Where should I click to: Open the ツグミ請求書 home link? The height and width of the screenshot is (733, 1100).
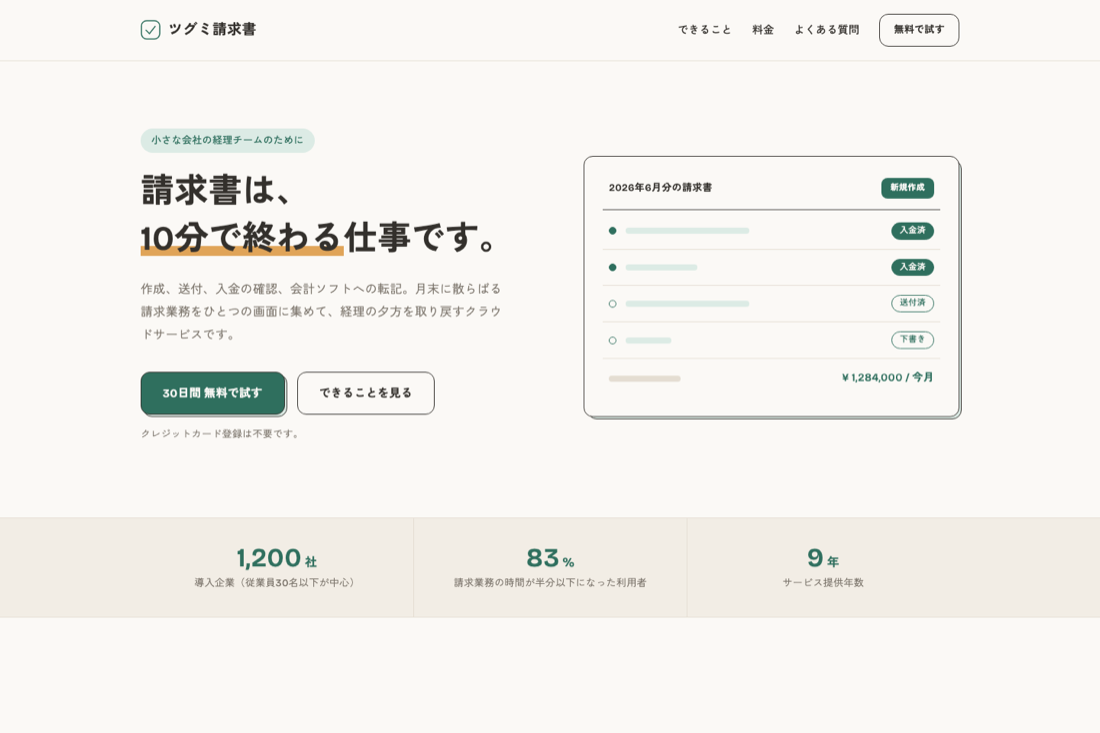tap(199, 29)
